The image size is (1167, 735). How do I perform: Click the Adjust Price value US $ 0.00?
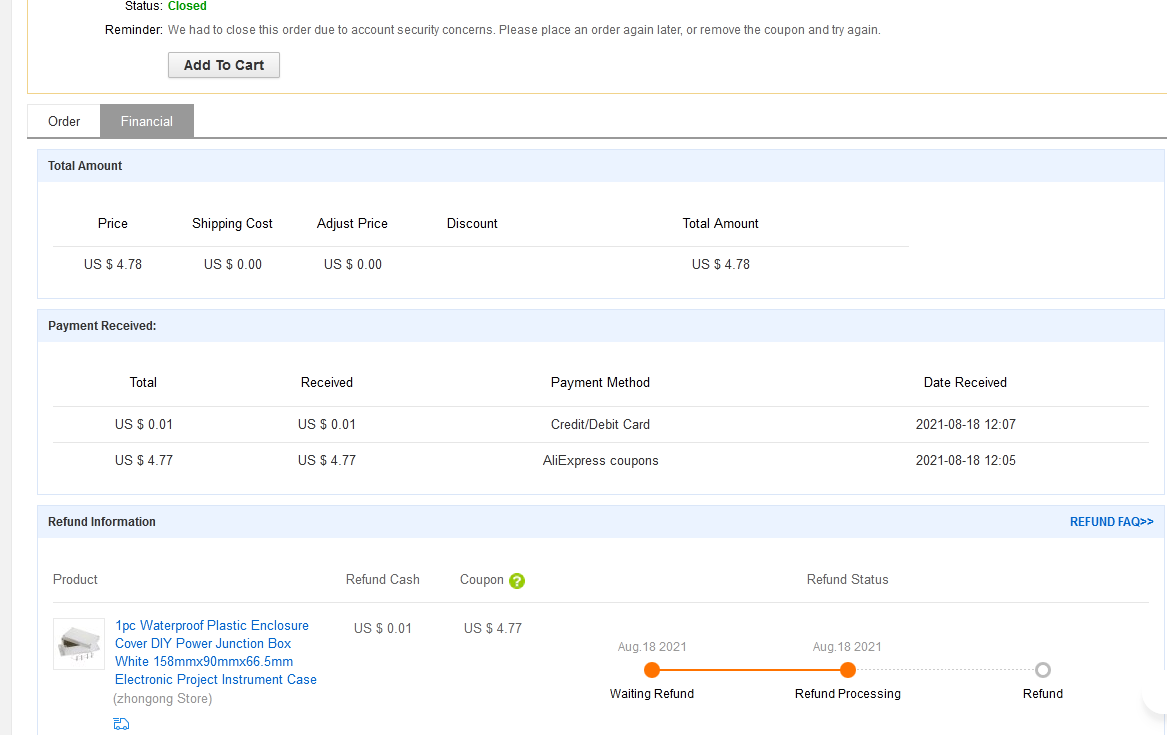point(353,264)
